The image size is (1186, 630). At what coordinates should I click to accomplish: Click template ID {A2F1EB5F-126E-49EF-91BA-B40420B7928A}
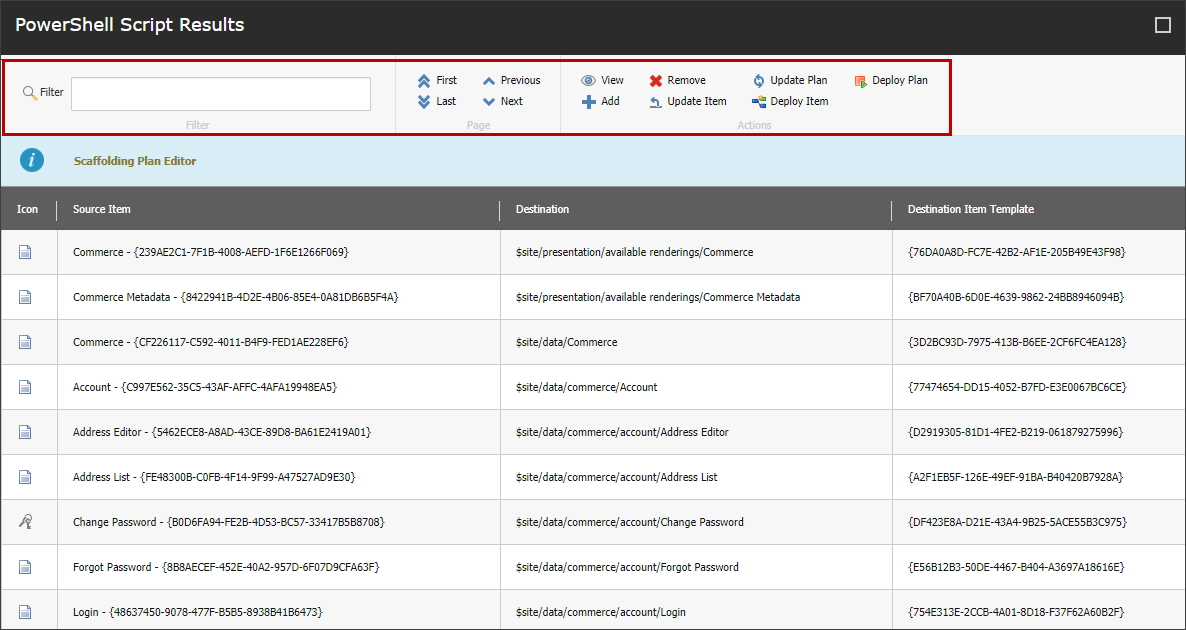pyautogui.click(x=1015, y=477)
